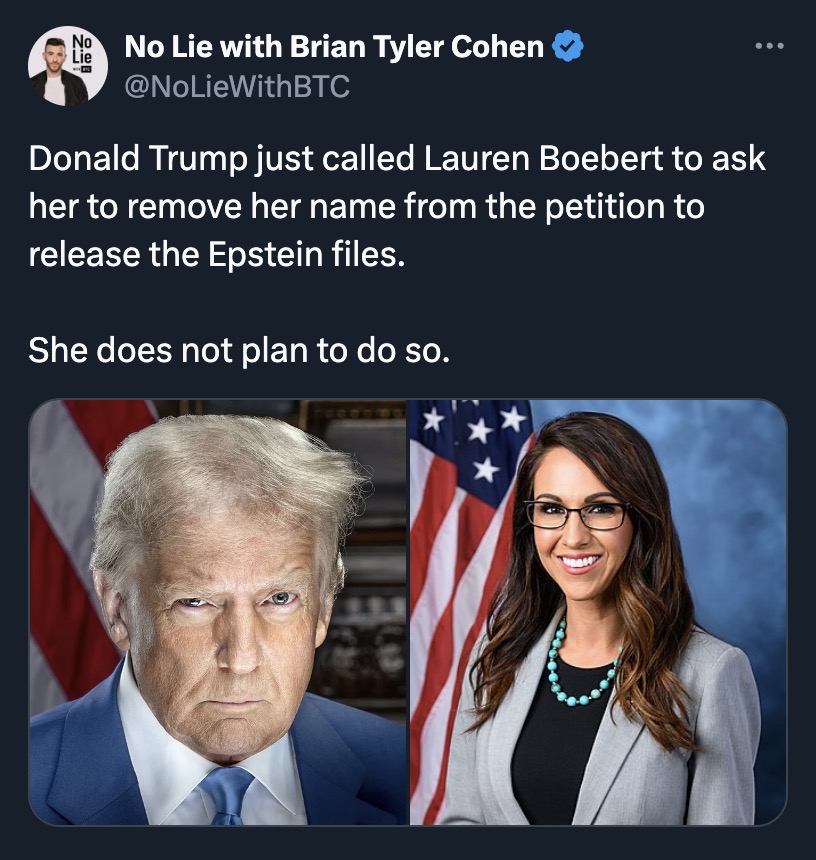Viewport: 816px width, 860px height.
Task: Click the blue verified checkmark badge
Action: click(x=568, y=46)
